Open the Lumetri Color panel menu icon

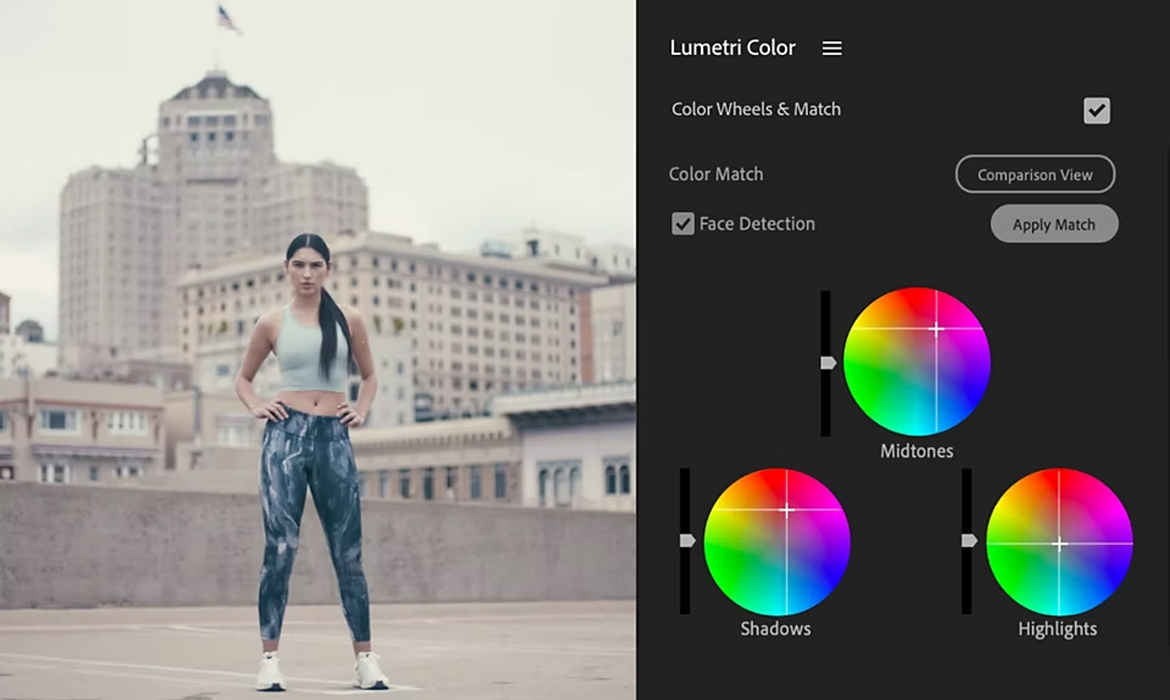point(832,48)
